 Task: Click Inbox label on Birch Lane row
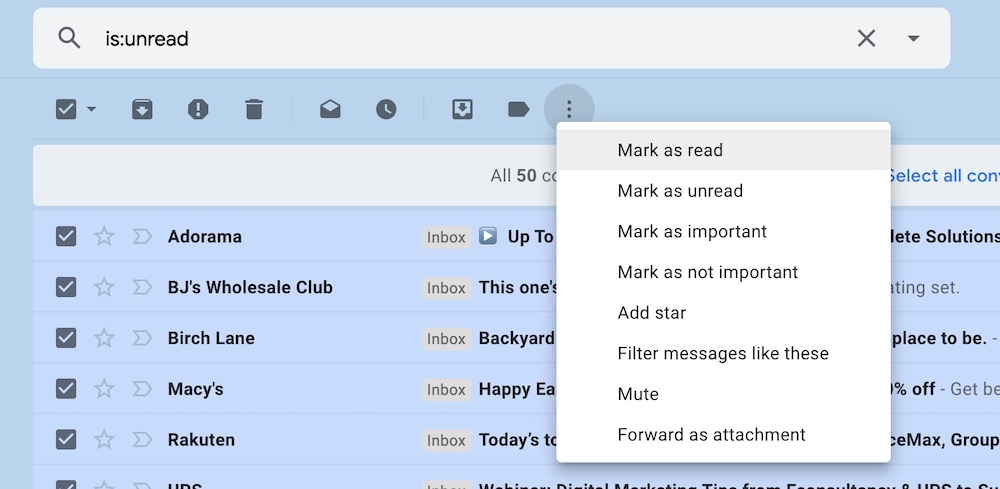click(446, 339)
